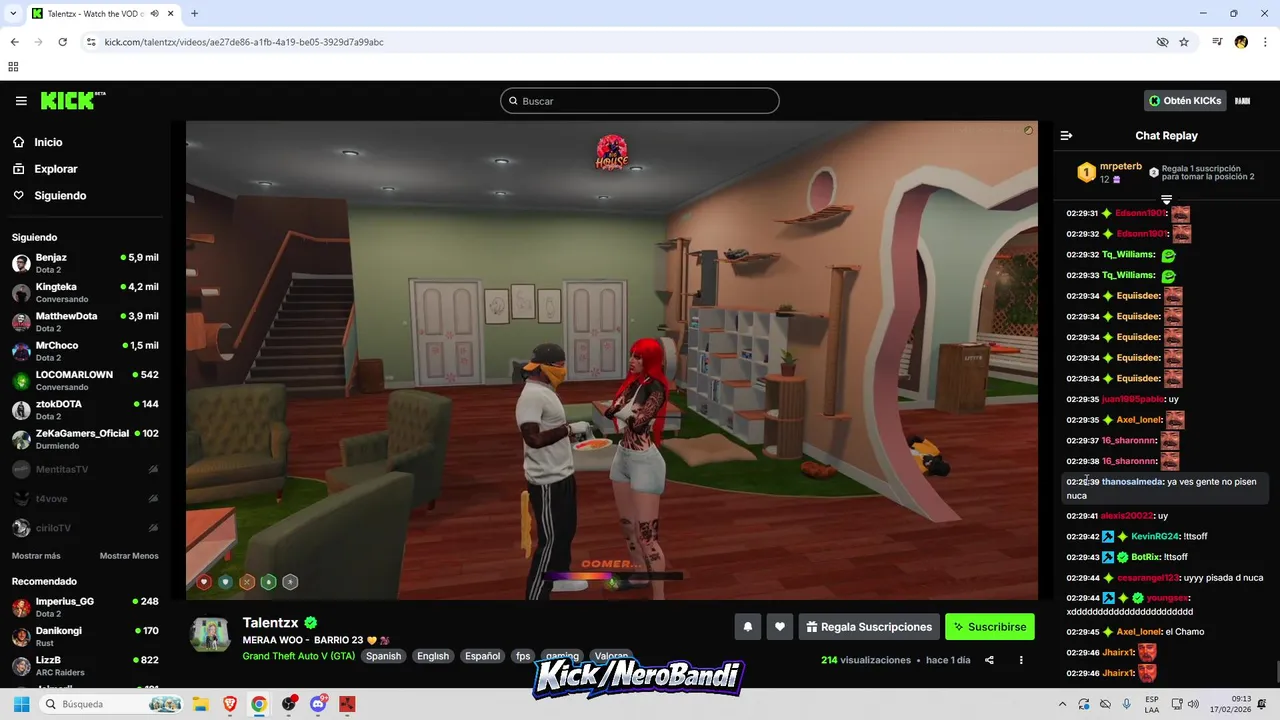
Task: Bookmark this page with star icon
Action: point(1184,42)
